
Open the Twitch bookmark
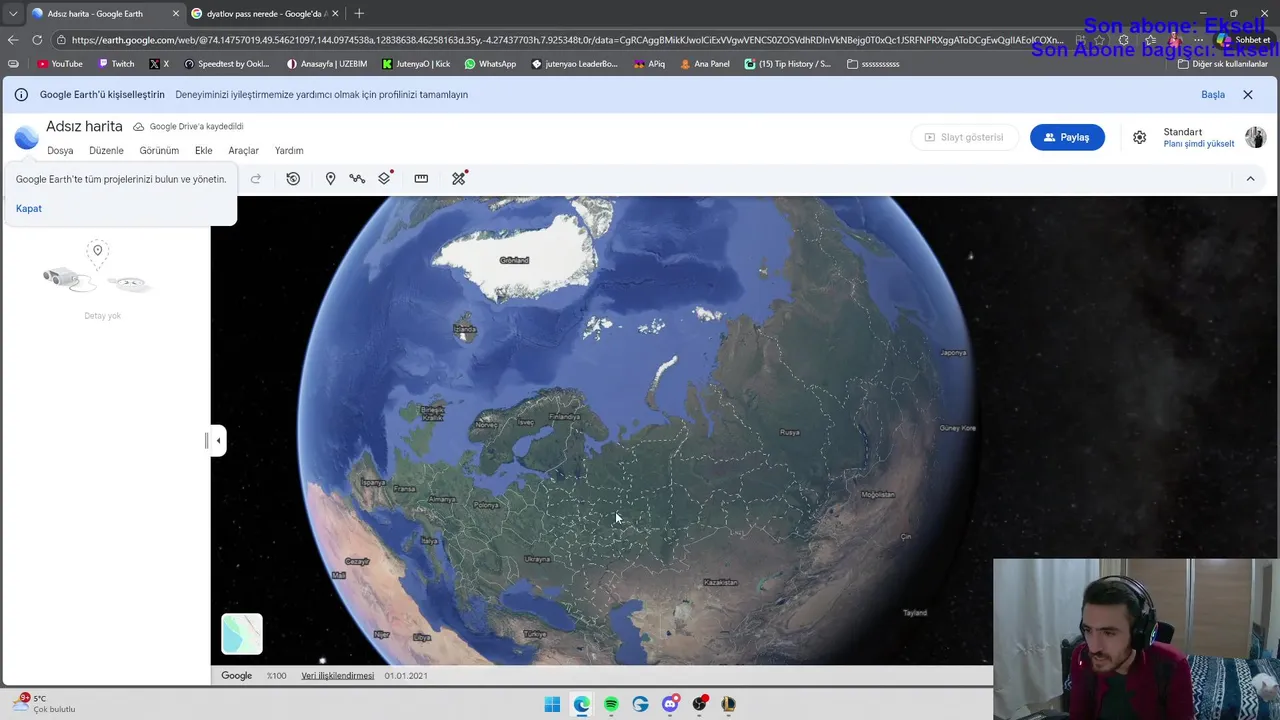pos(116,64)
